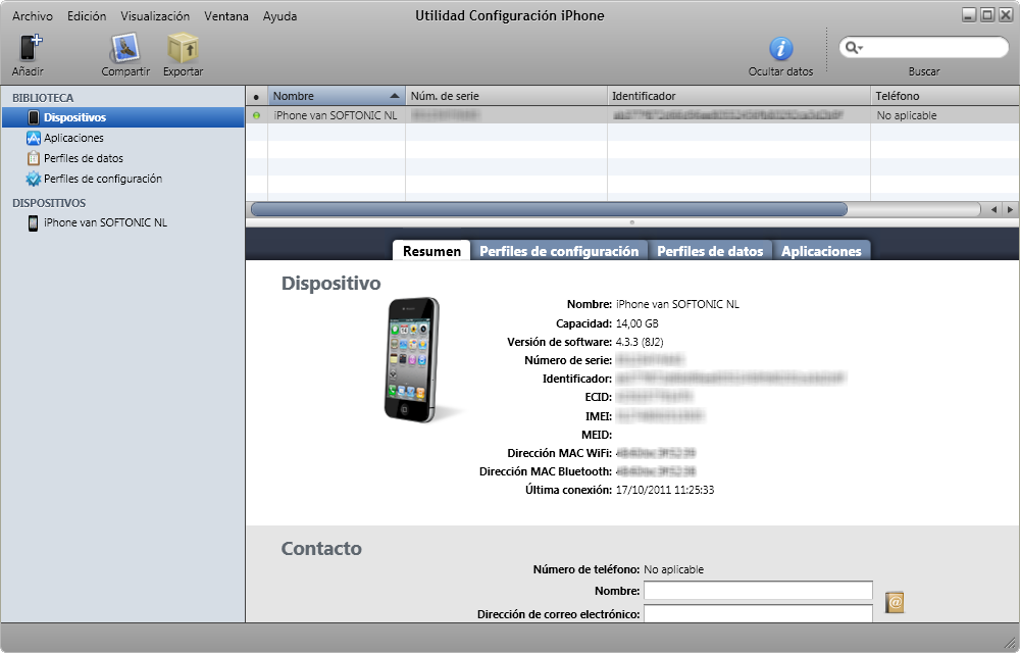This screenshot has width=1020, height=653.
Task: Switch to the Aplicaciones tab
Action: pos(821,251)
